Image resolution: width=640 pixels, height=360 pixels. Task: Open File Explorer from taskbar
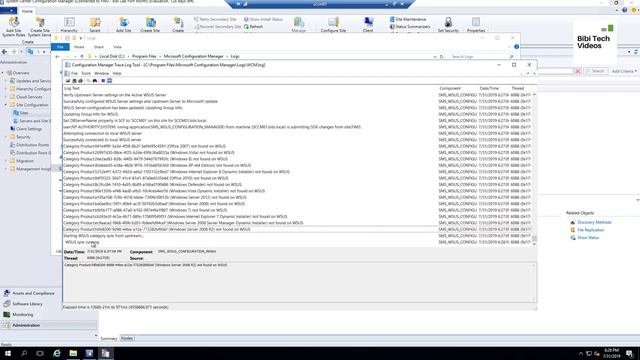(x=73, y=353)
